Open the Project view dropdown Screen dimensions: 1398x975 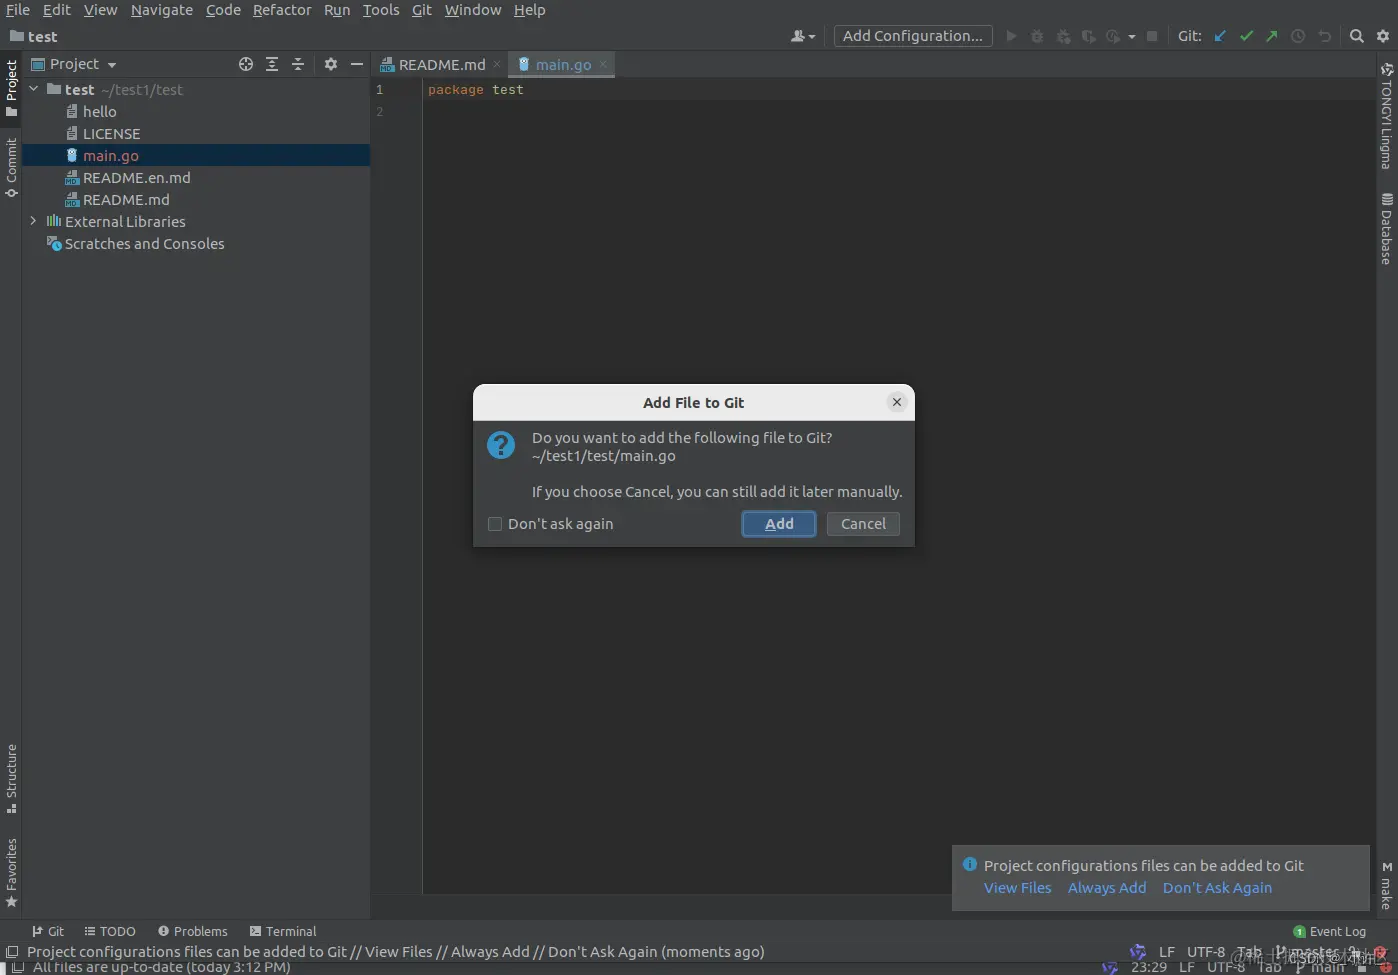pyautogui.click(x=74, y=64)
